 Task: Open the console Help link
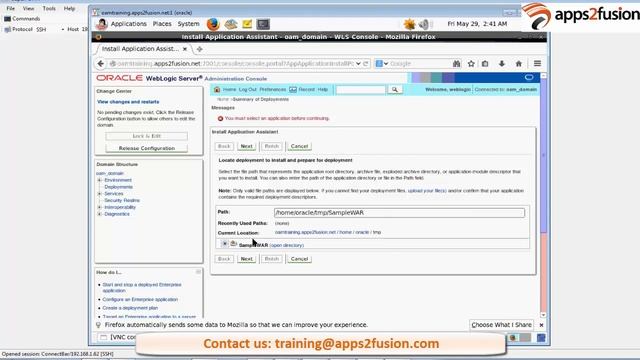(323, 89)
